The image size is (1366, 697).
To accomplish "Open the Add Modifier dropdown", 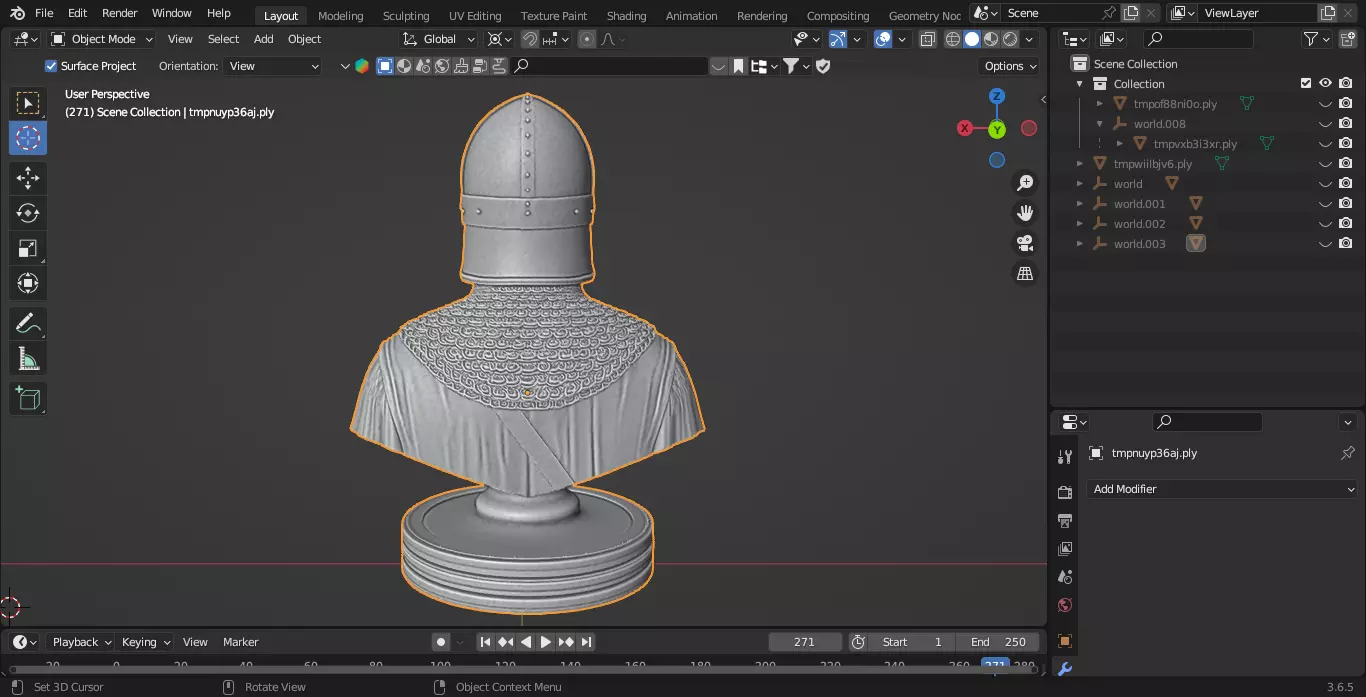I will [1222, 489].
